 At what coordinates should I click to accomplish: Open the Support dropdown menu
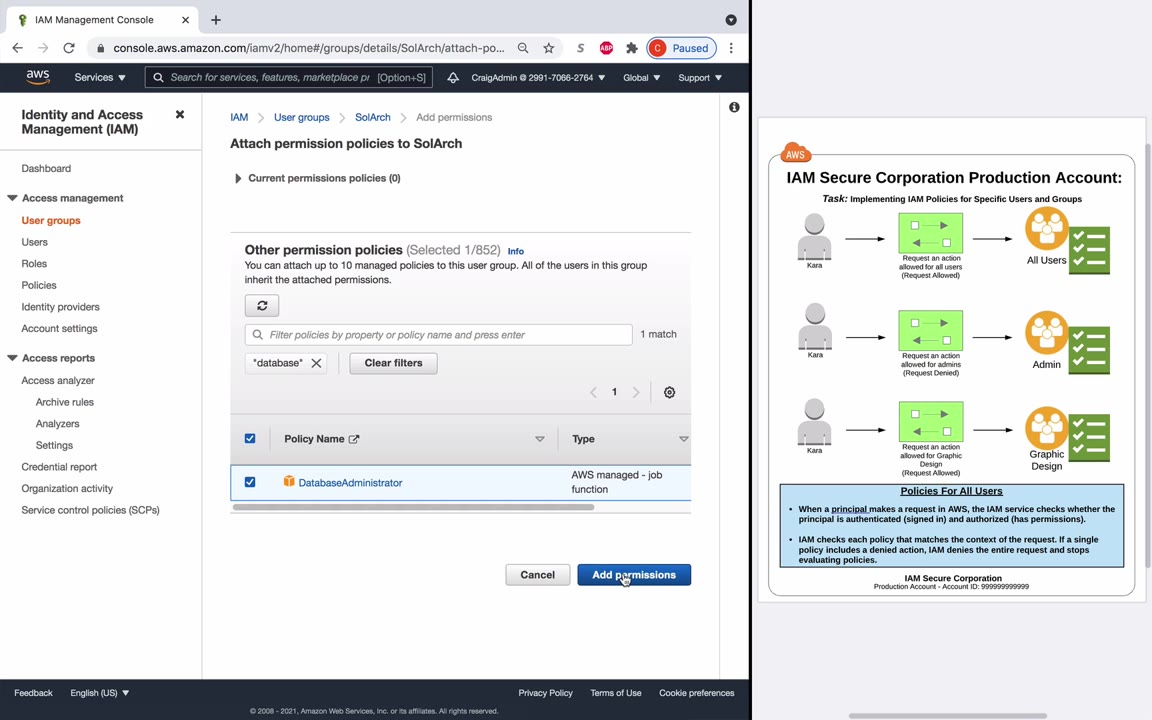coord(699,77)
